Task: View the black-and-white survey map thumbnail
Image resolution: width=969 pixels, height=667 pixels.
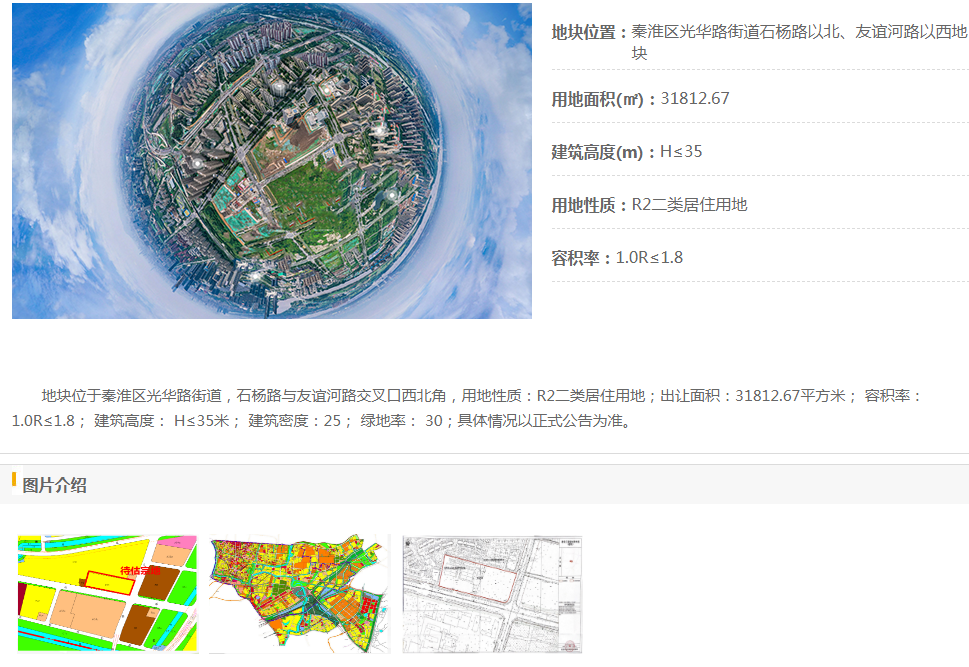Action: (x=491, y=594)
